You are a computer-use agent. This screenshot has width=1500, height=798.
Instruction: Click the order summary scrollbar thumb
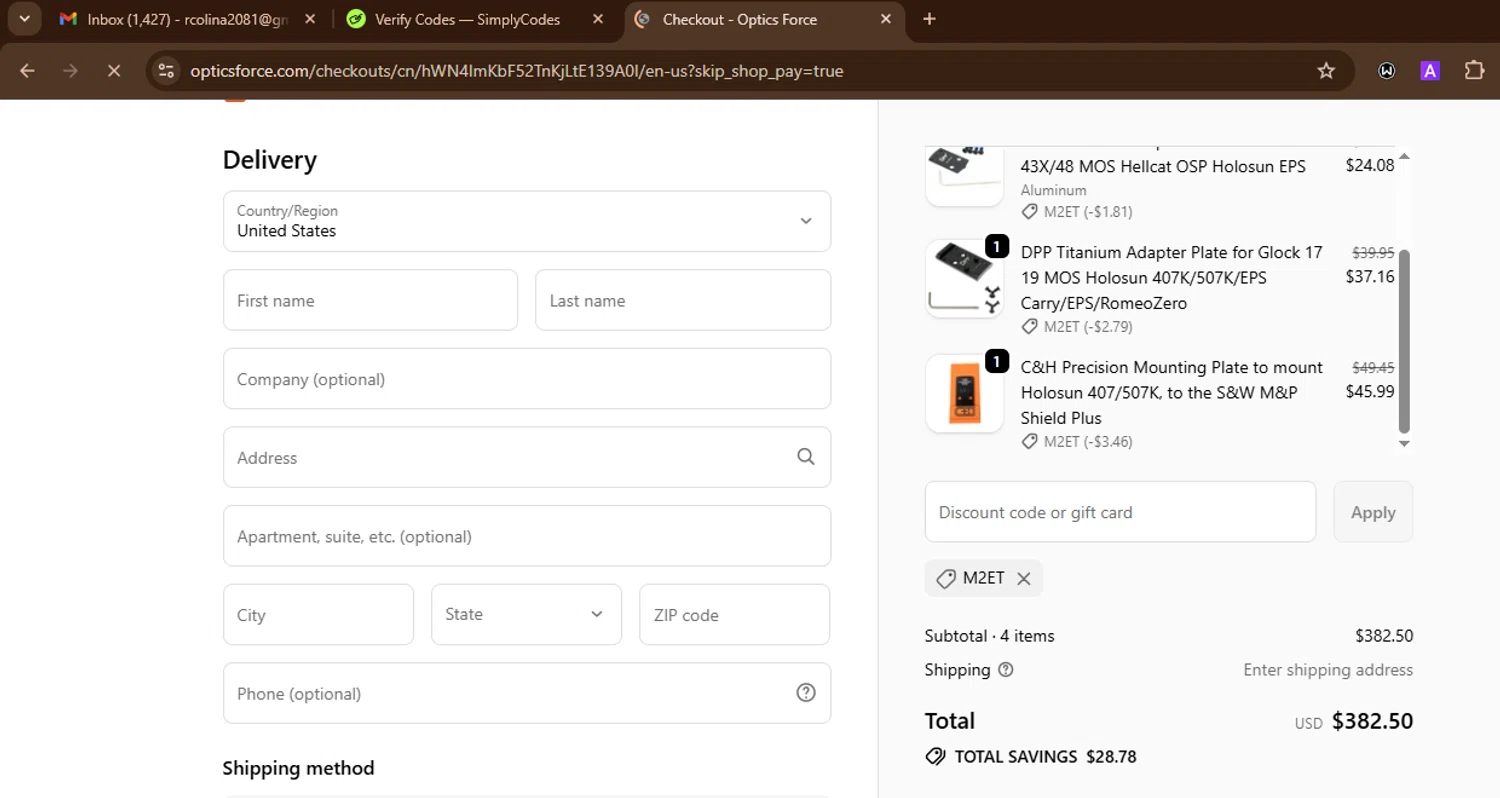click(1404, 340)
